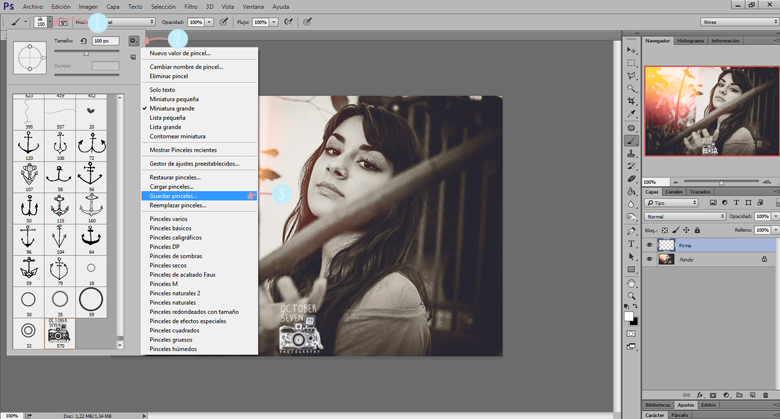
Task: Click the foreground color swatch
Action: pyautogui.click(x=629, y=316)
